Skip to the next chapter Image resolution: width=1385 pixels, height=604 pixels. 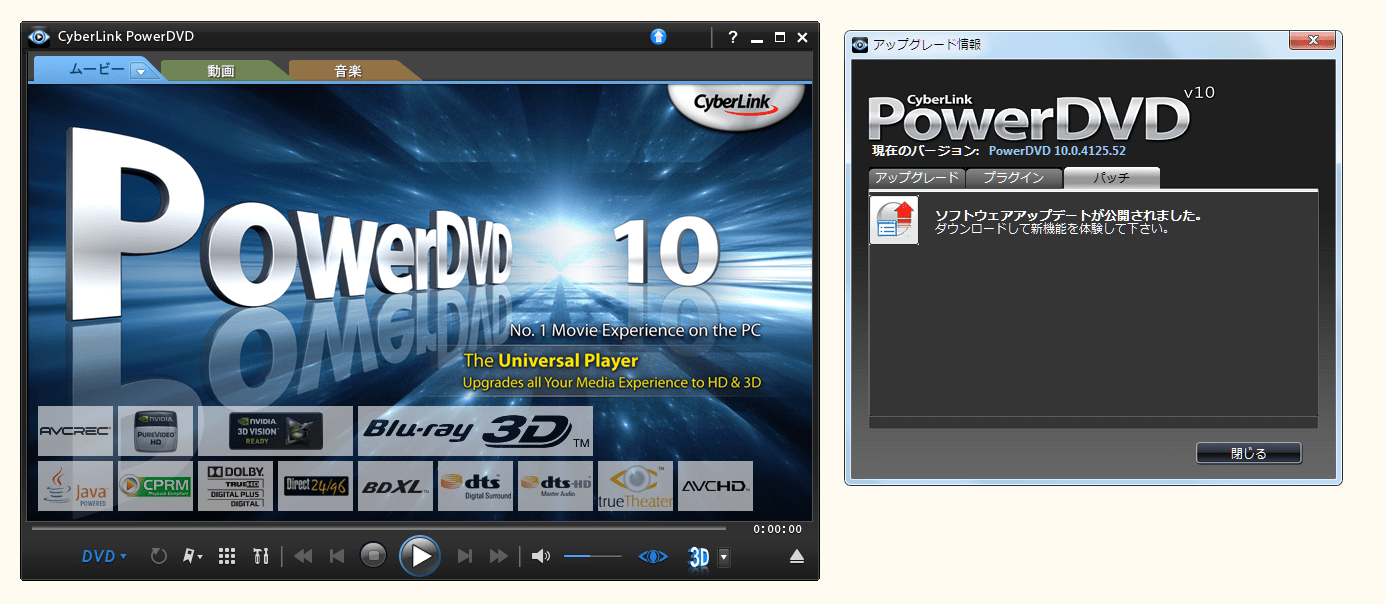(464, 556)
